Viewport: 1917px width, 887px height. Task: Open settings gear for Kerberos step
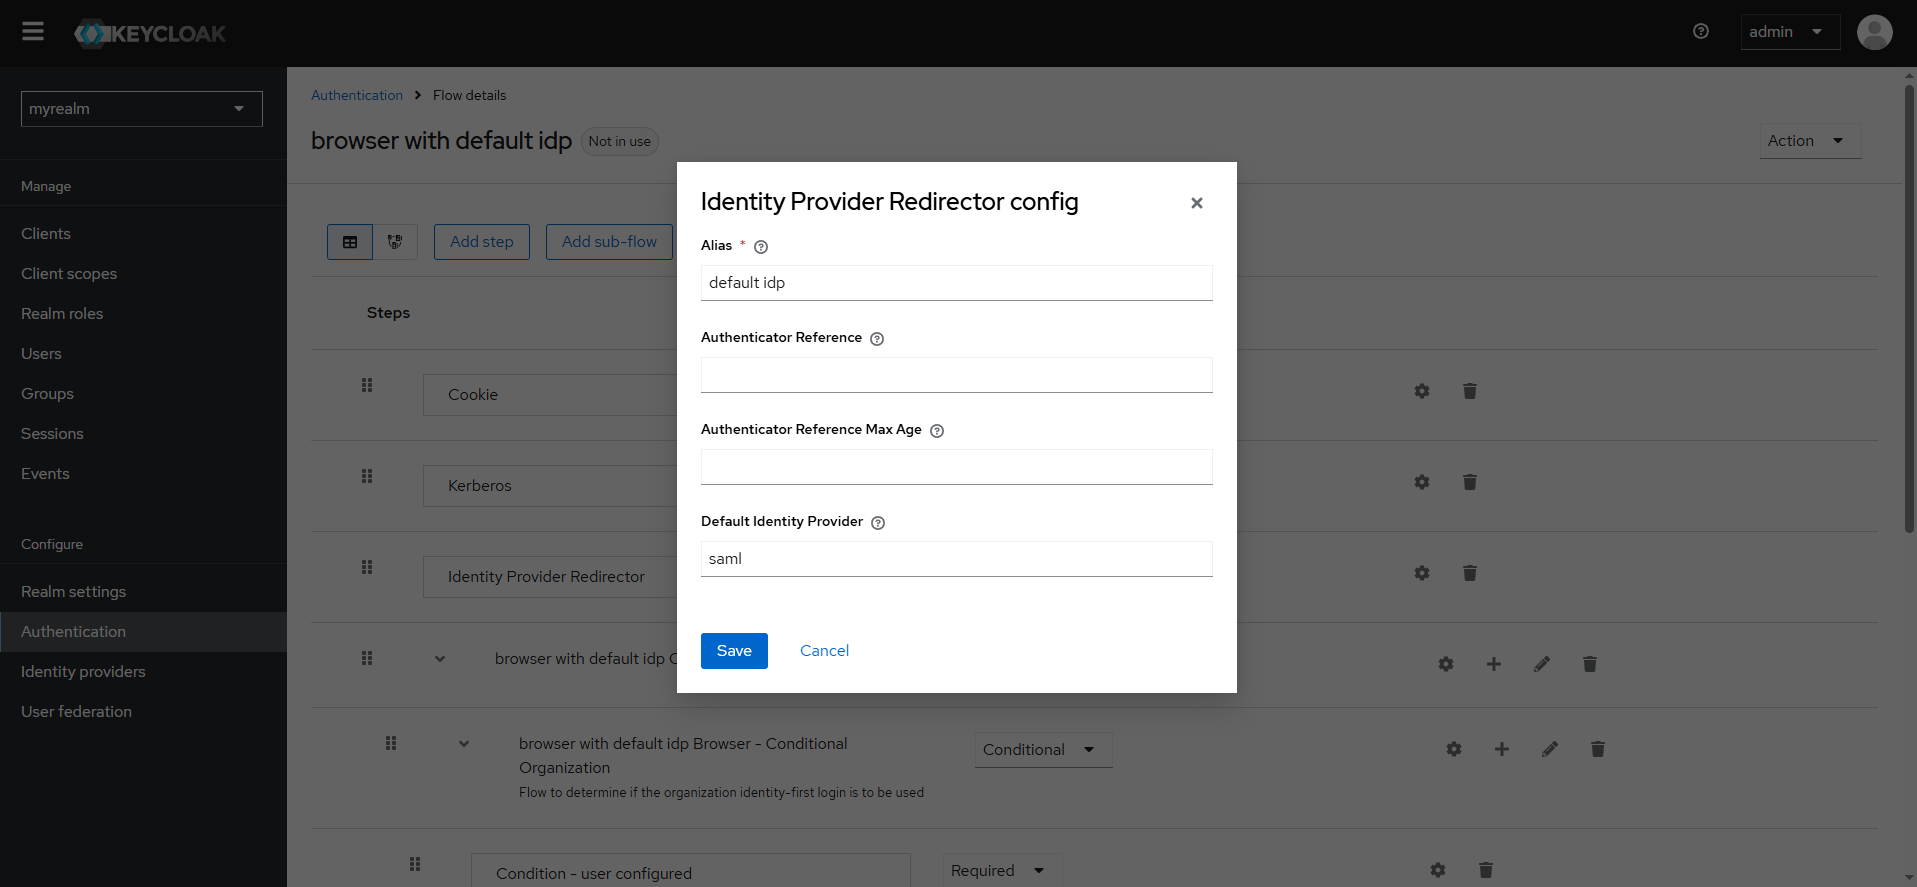pos(1422,482)
